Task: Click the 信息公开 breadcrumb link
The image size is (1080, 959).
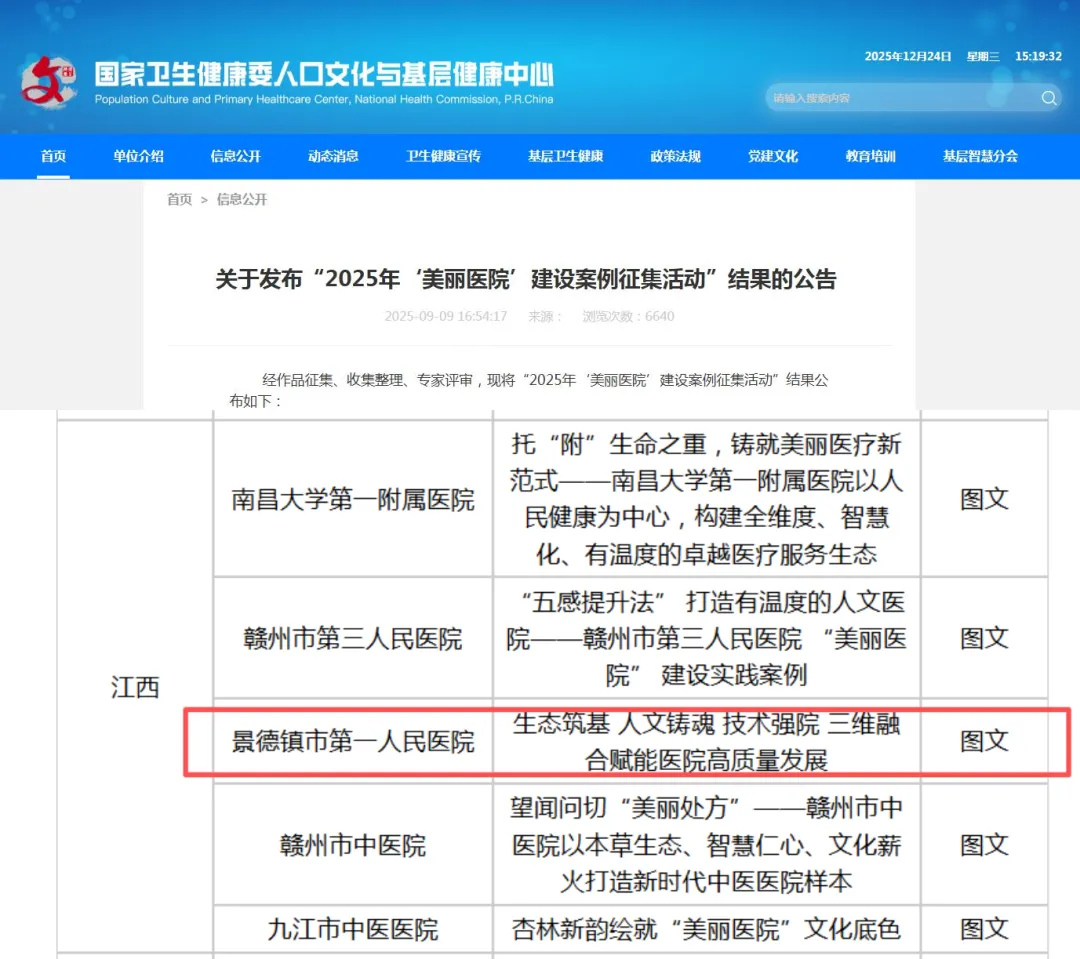Action: point(242,200)
